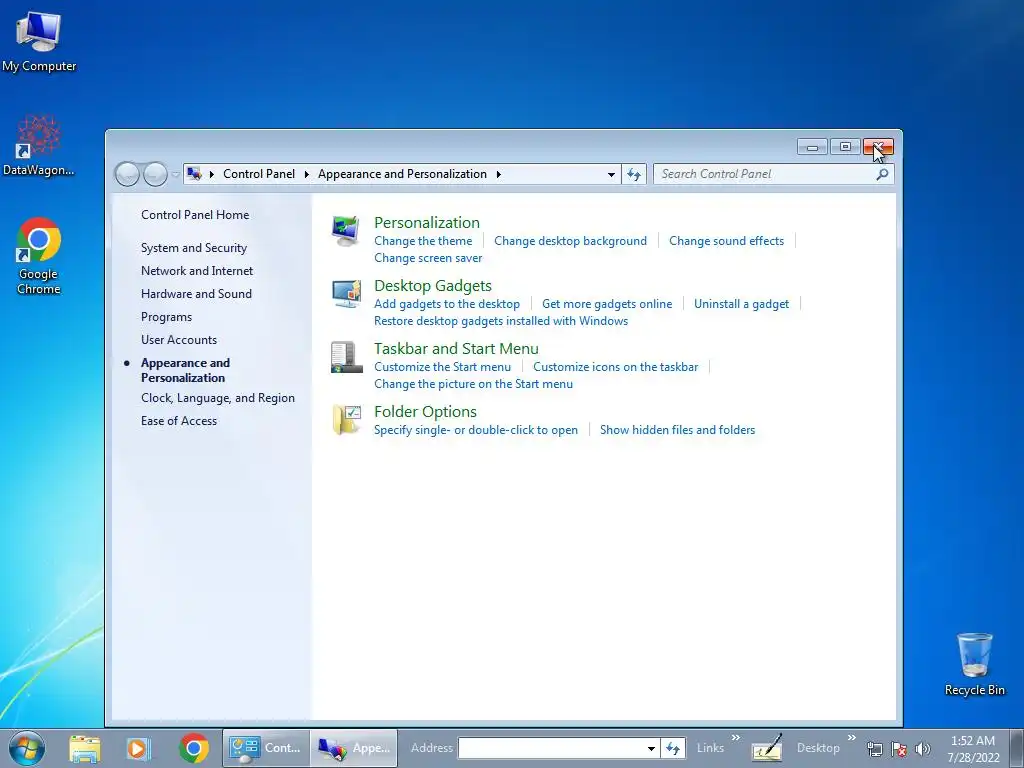
Task: Open Windows Explorer from the taskbar
Action: click(x=85, y=748)
